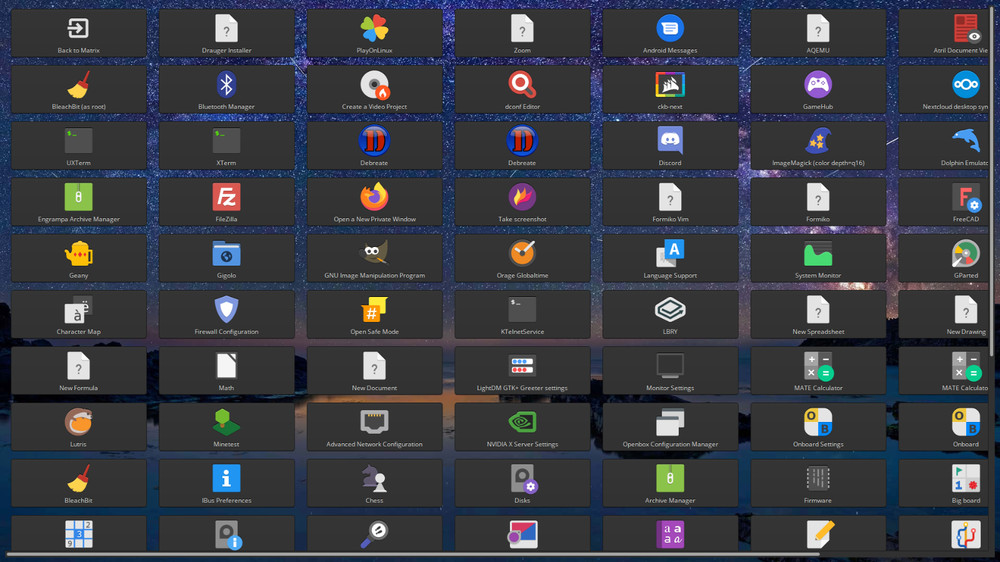This screenshot has width=1000, height=562.
Task: Open the Geany editor
Action: click(78, 258)
